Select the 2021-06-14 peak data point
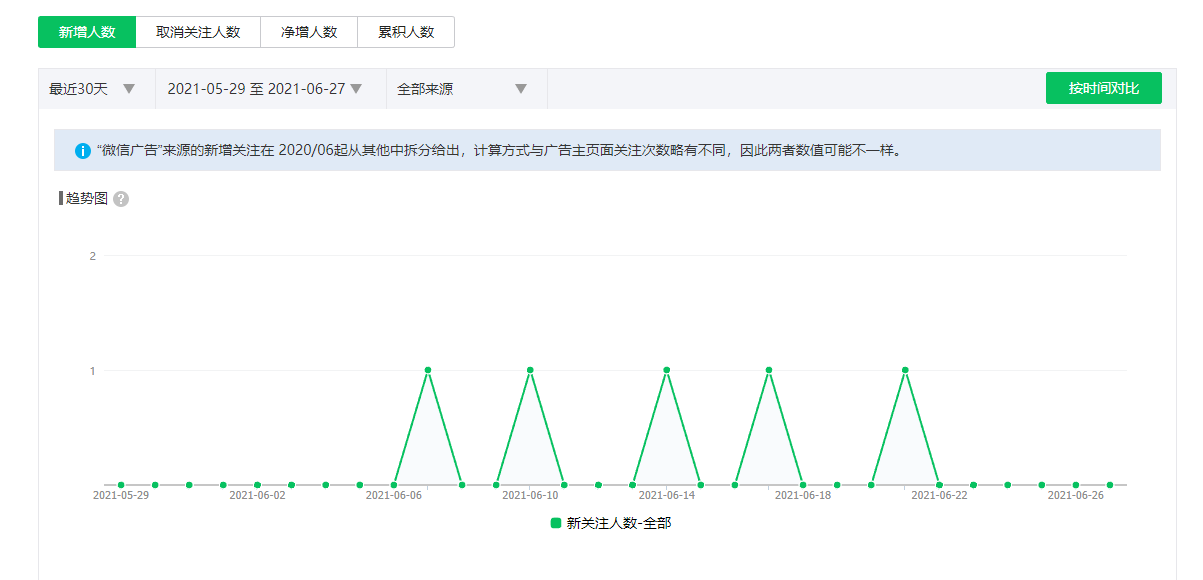This screenshot has width=1203, height=580. 667,370
